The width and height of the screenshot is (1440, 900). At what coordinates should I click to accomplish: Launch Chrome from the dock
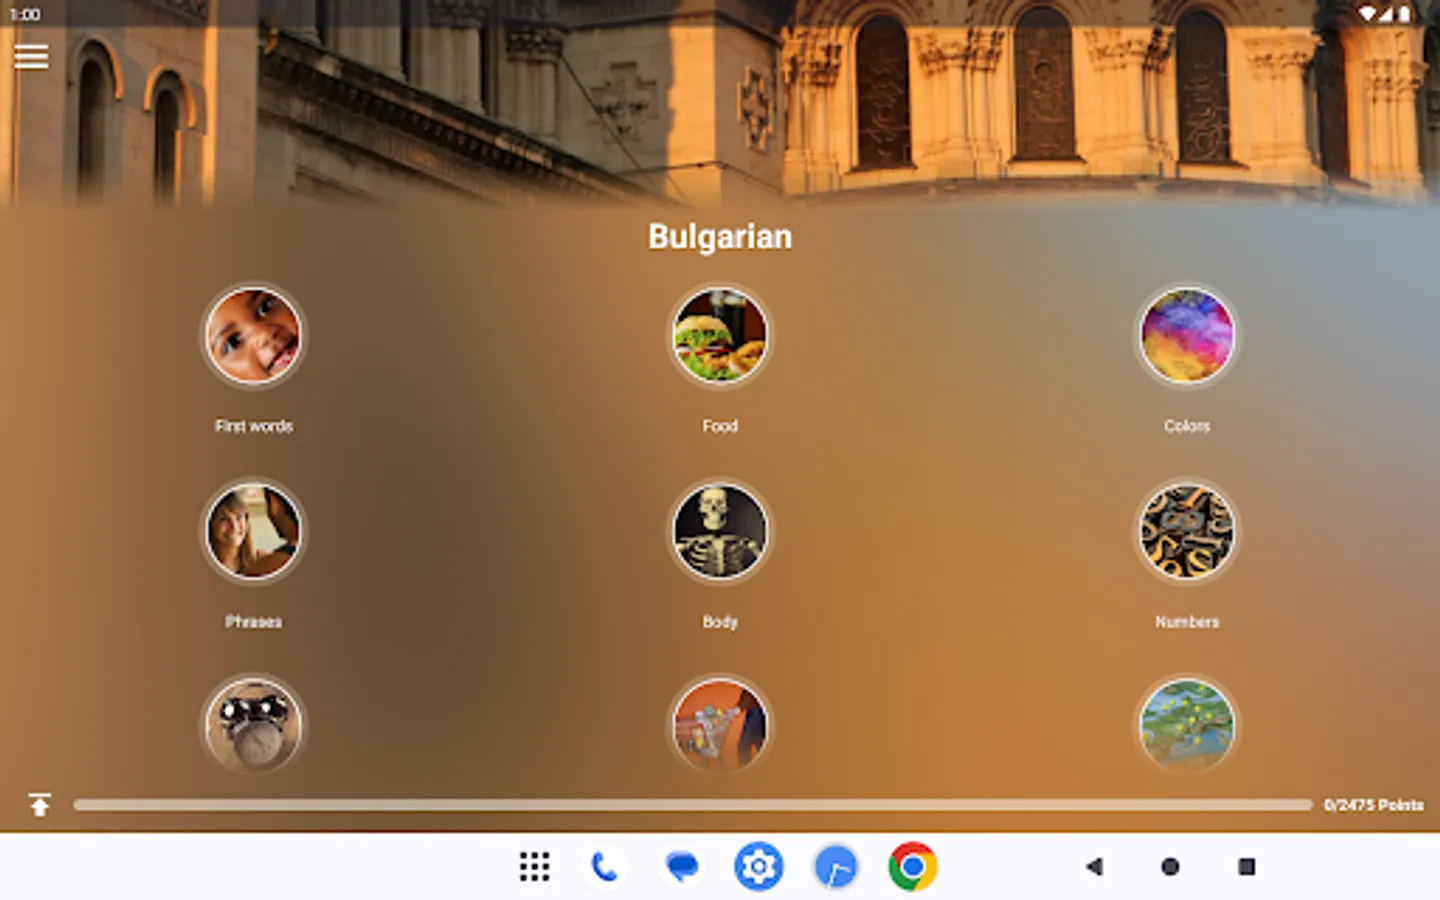[908, 866]
